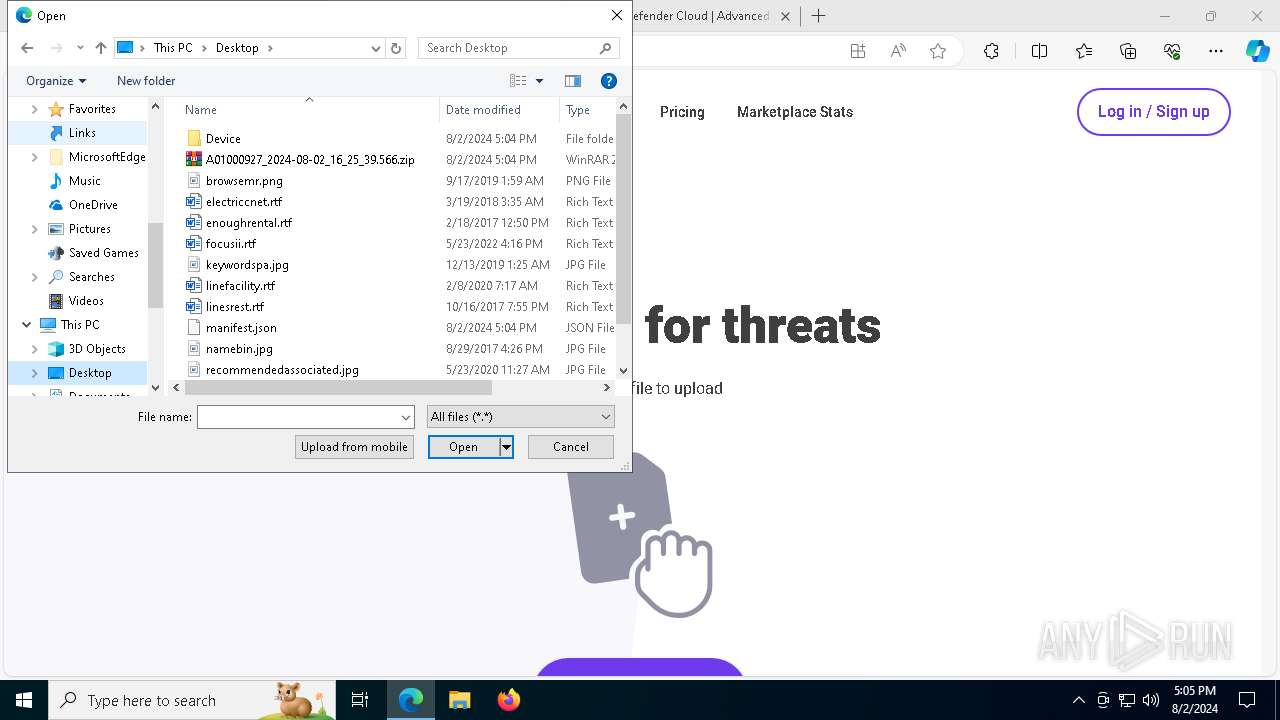Open Edge Favorites star list

pyautogui.click(x=1084, y=51)
